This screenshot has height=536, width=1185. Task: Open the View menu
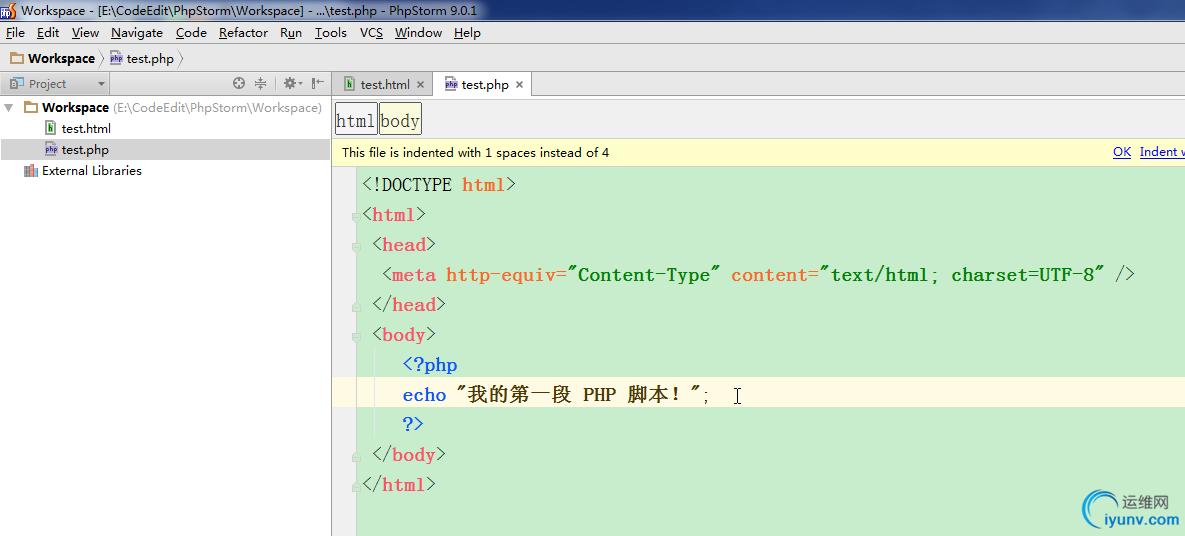[85, 33]
